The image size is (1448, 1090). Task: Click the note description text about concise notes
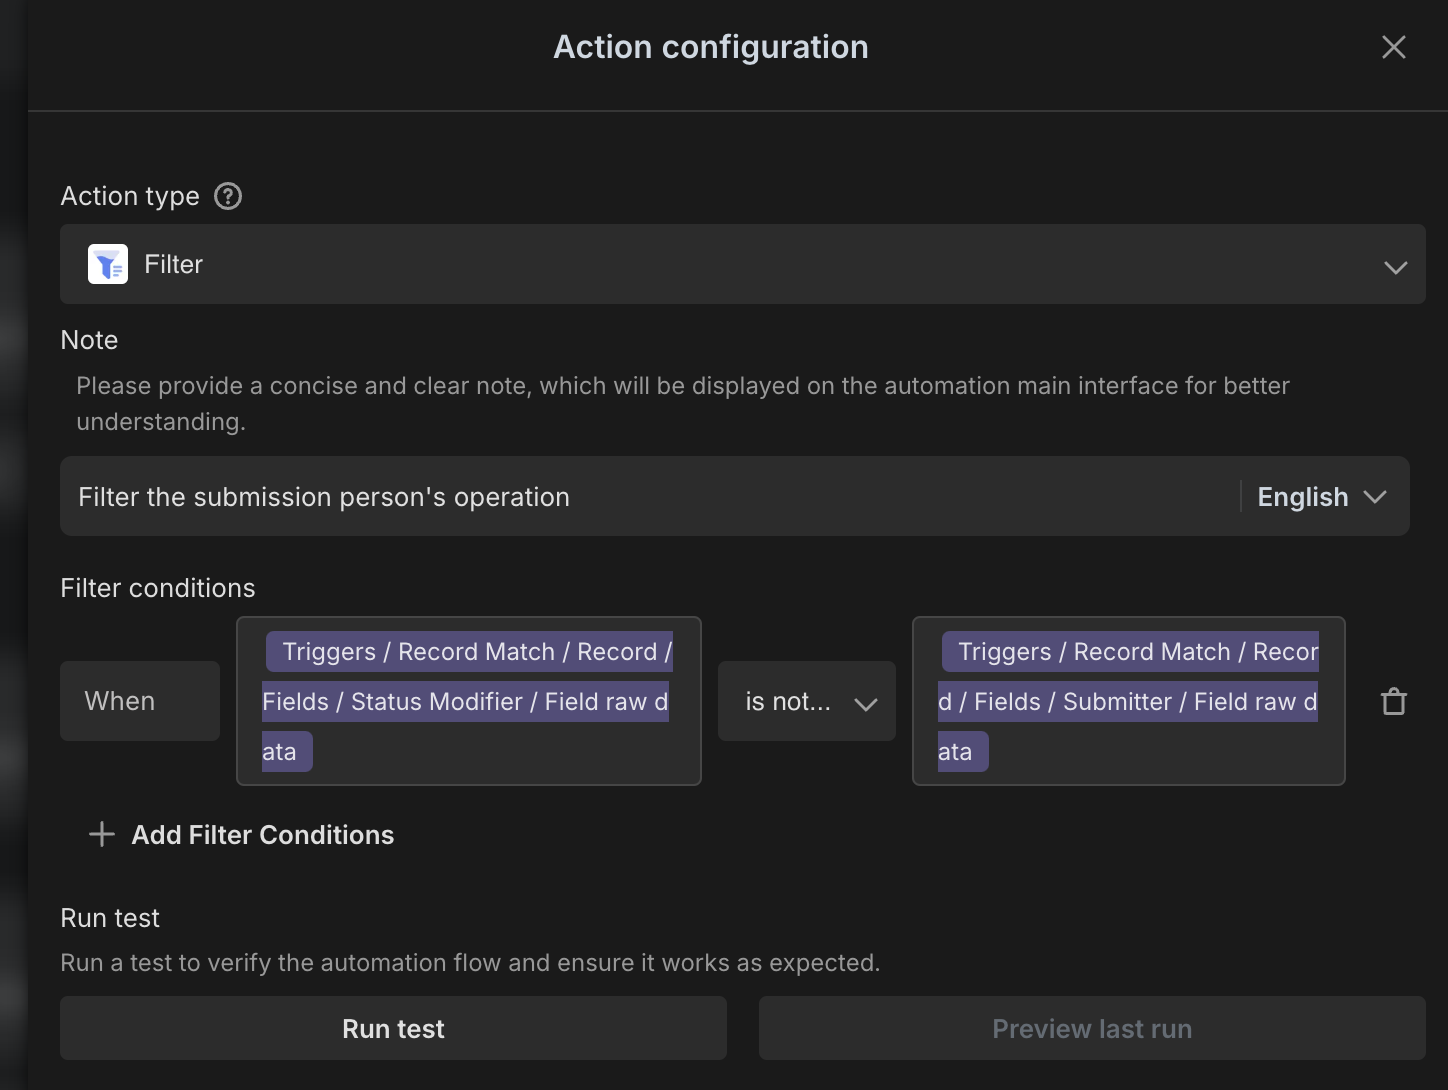(683, 403)
